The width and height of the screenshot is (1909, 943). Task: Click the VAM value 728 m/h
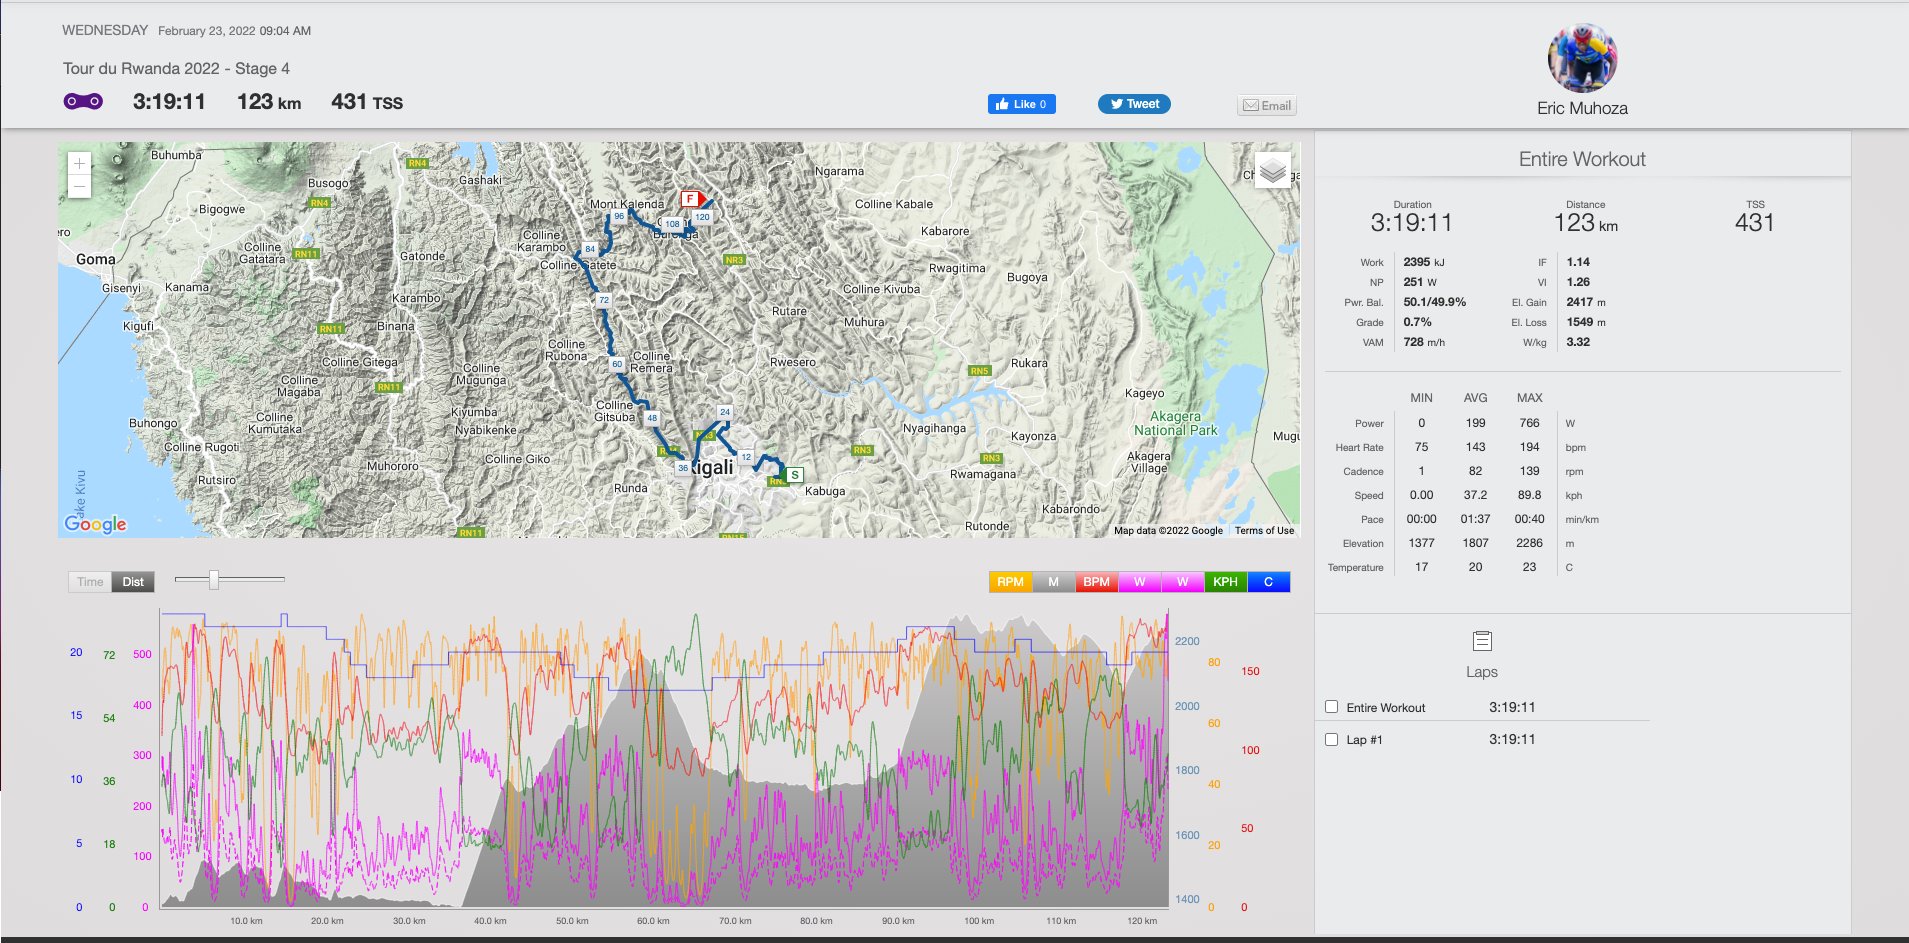1423,342
